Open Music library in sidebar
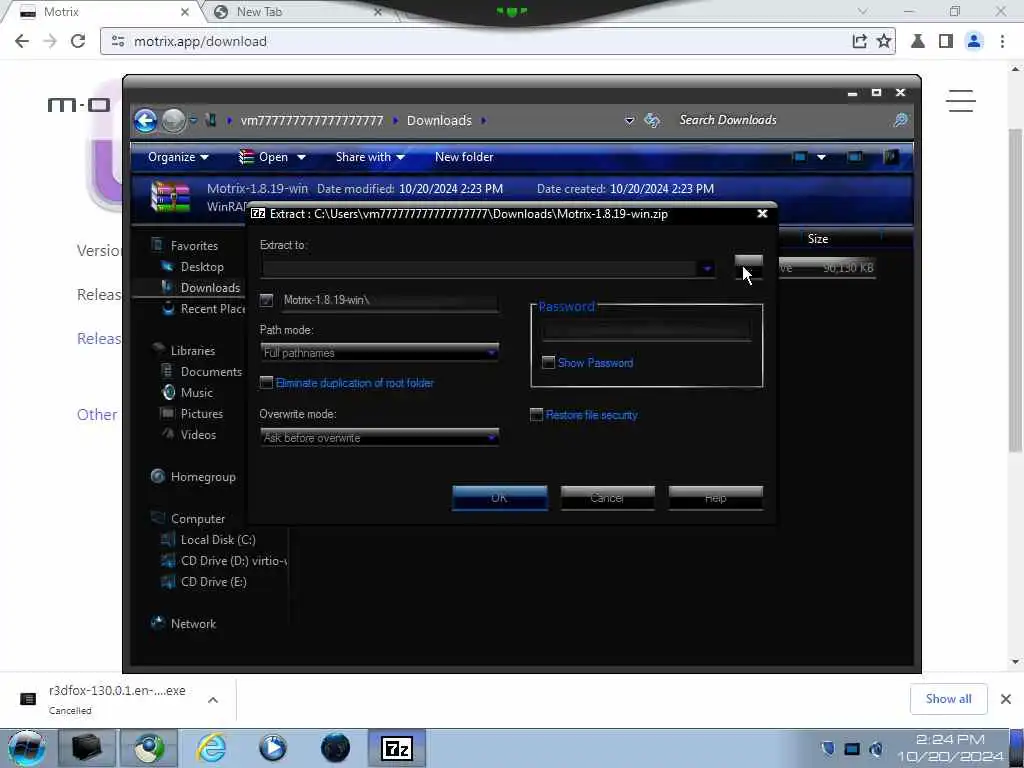The width and height of the screenshot is (1024, 768). [x=197, y=392]
